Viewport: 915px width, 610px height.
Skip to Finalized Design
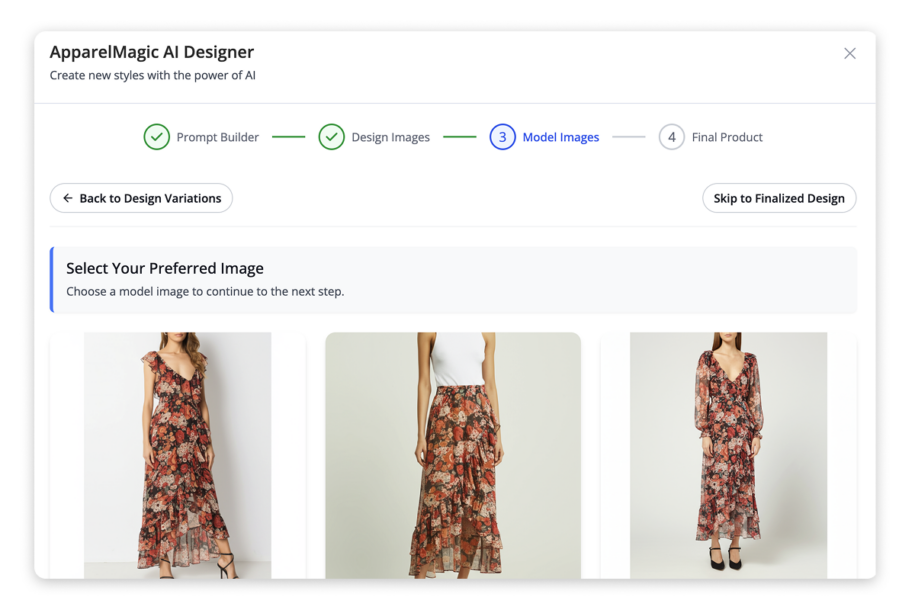(x=778, y=198)
